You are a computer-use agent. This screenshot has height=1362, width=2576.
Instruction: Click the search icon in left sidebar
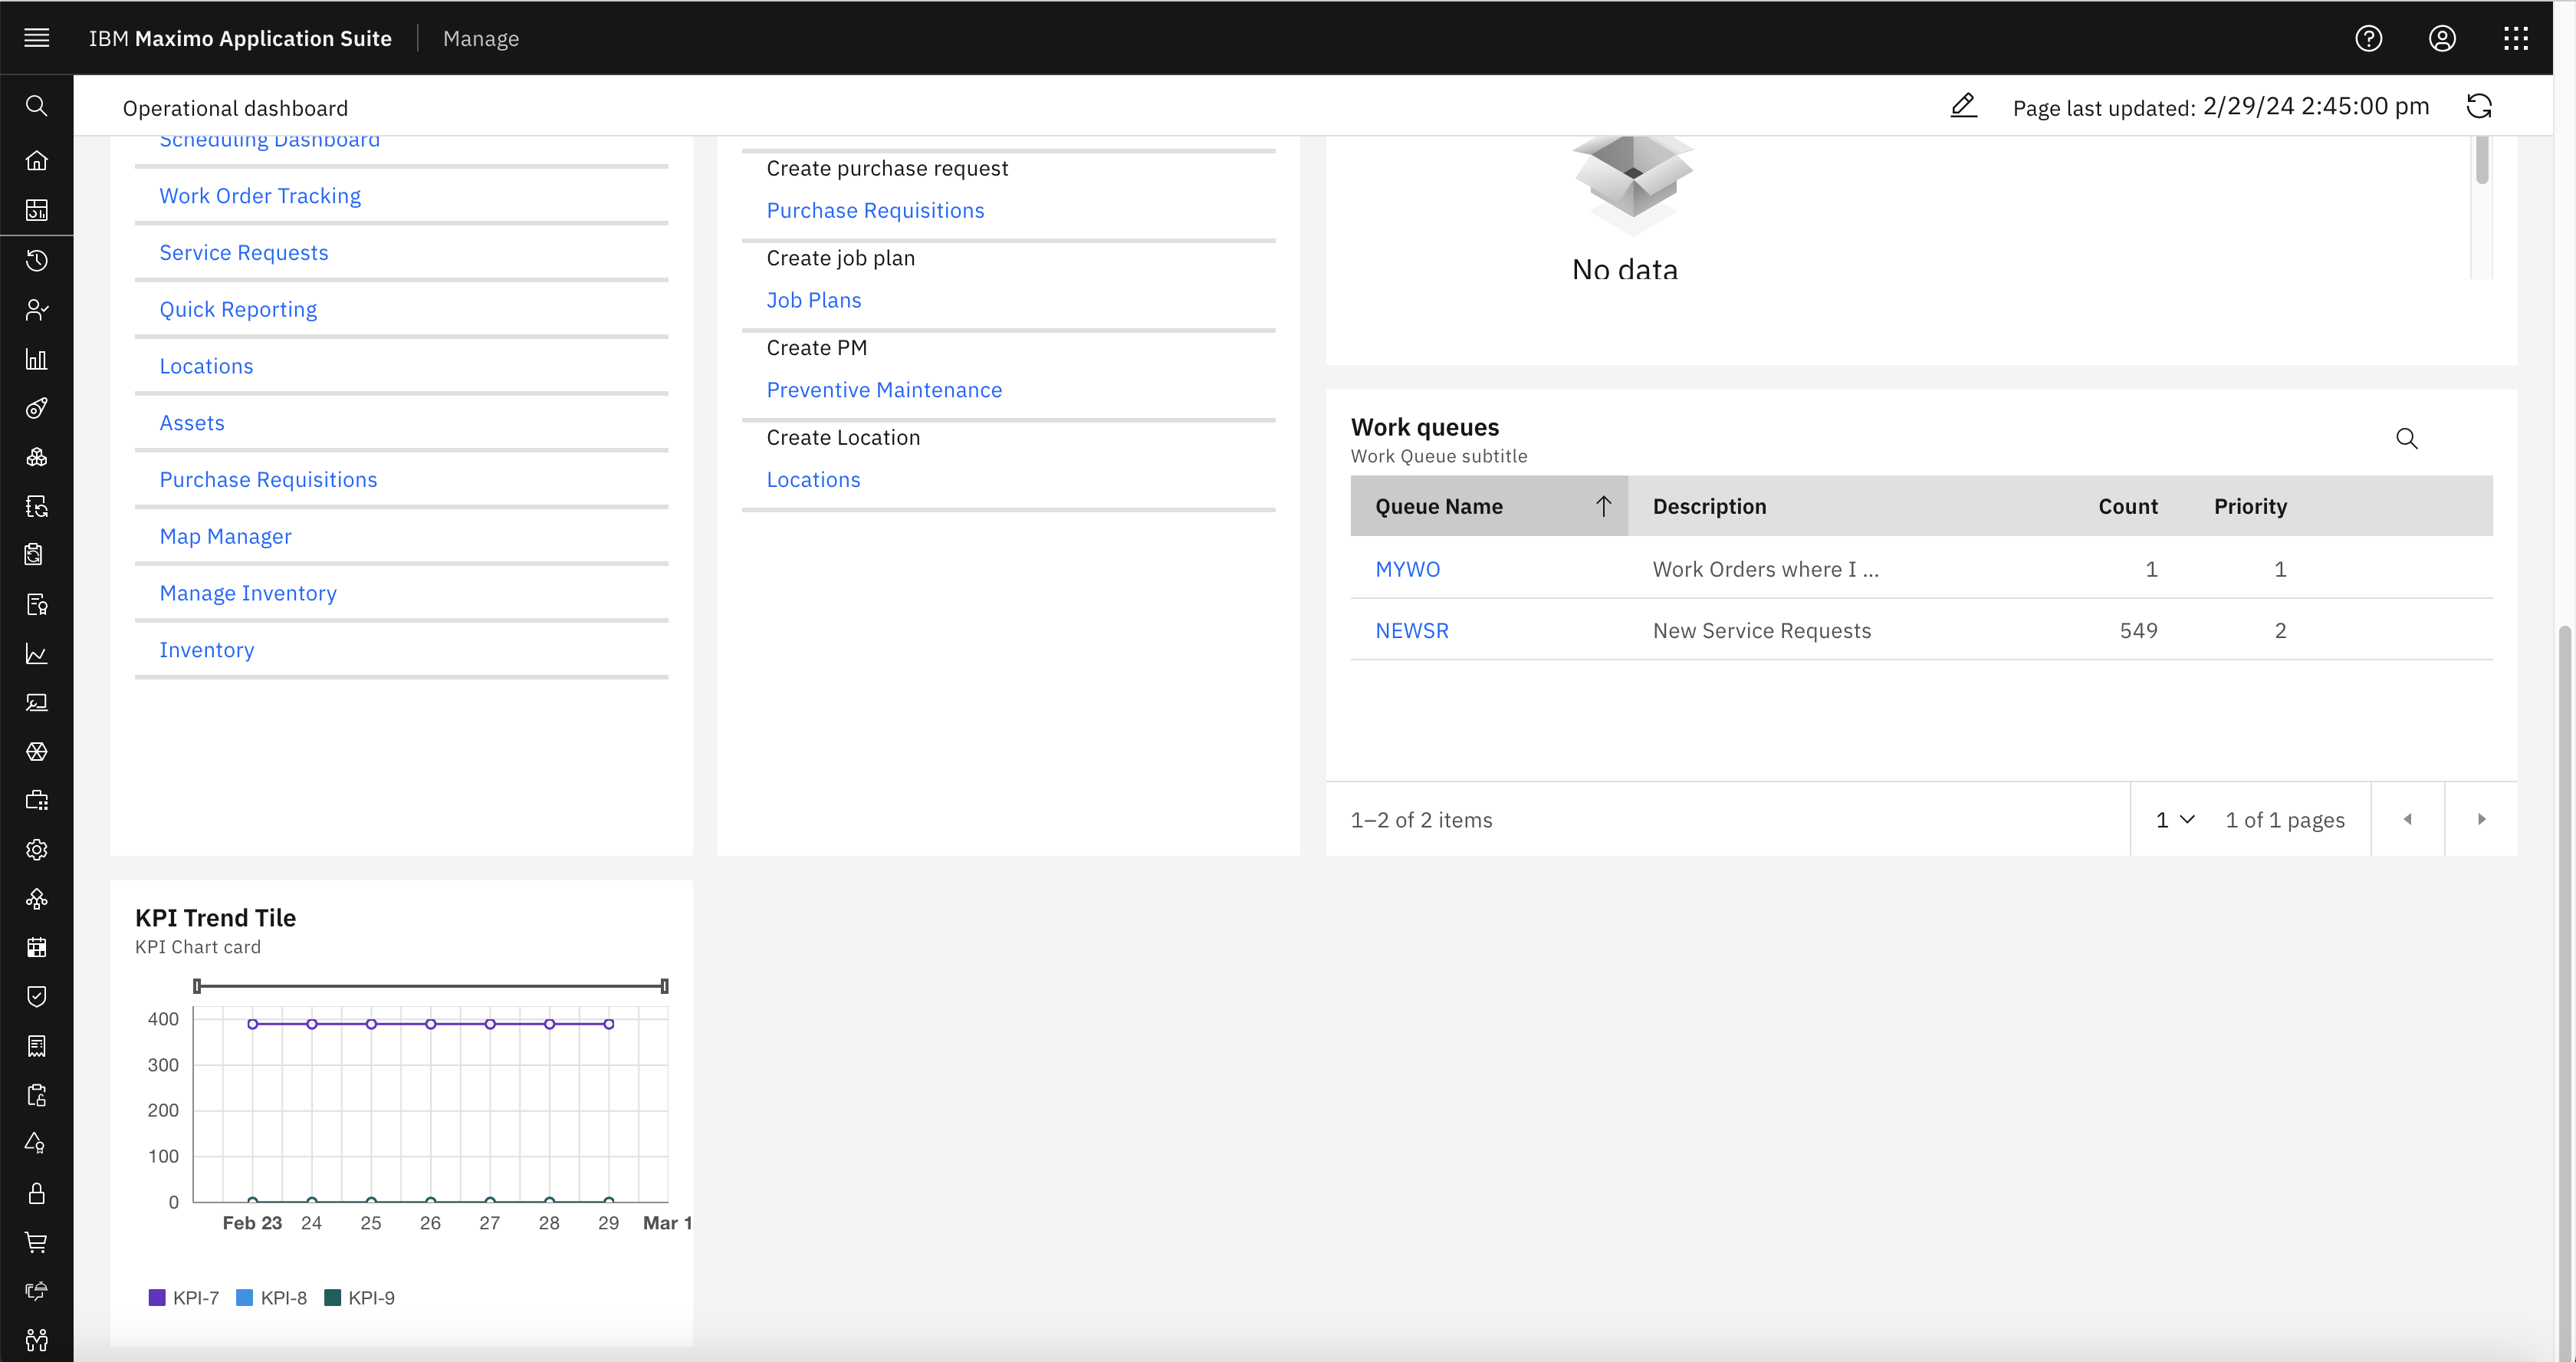37,106
